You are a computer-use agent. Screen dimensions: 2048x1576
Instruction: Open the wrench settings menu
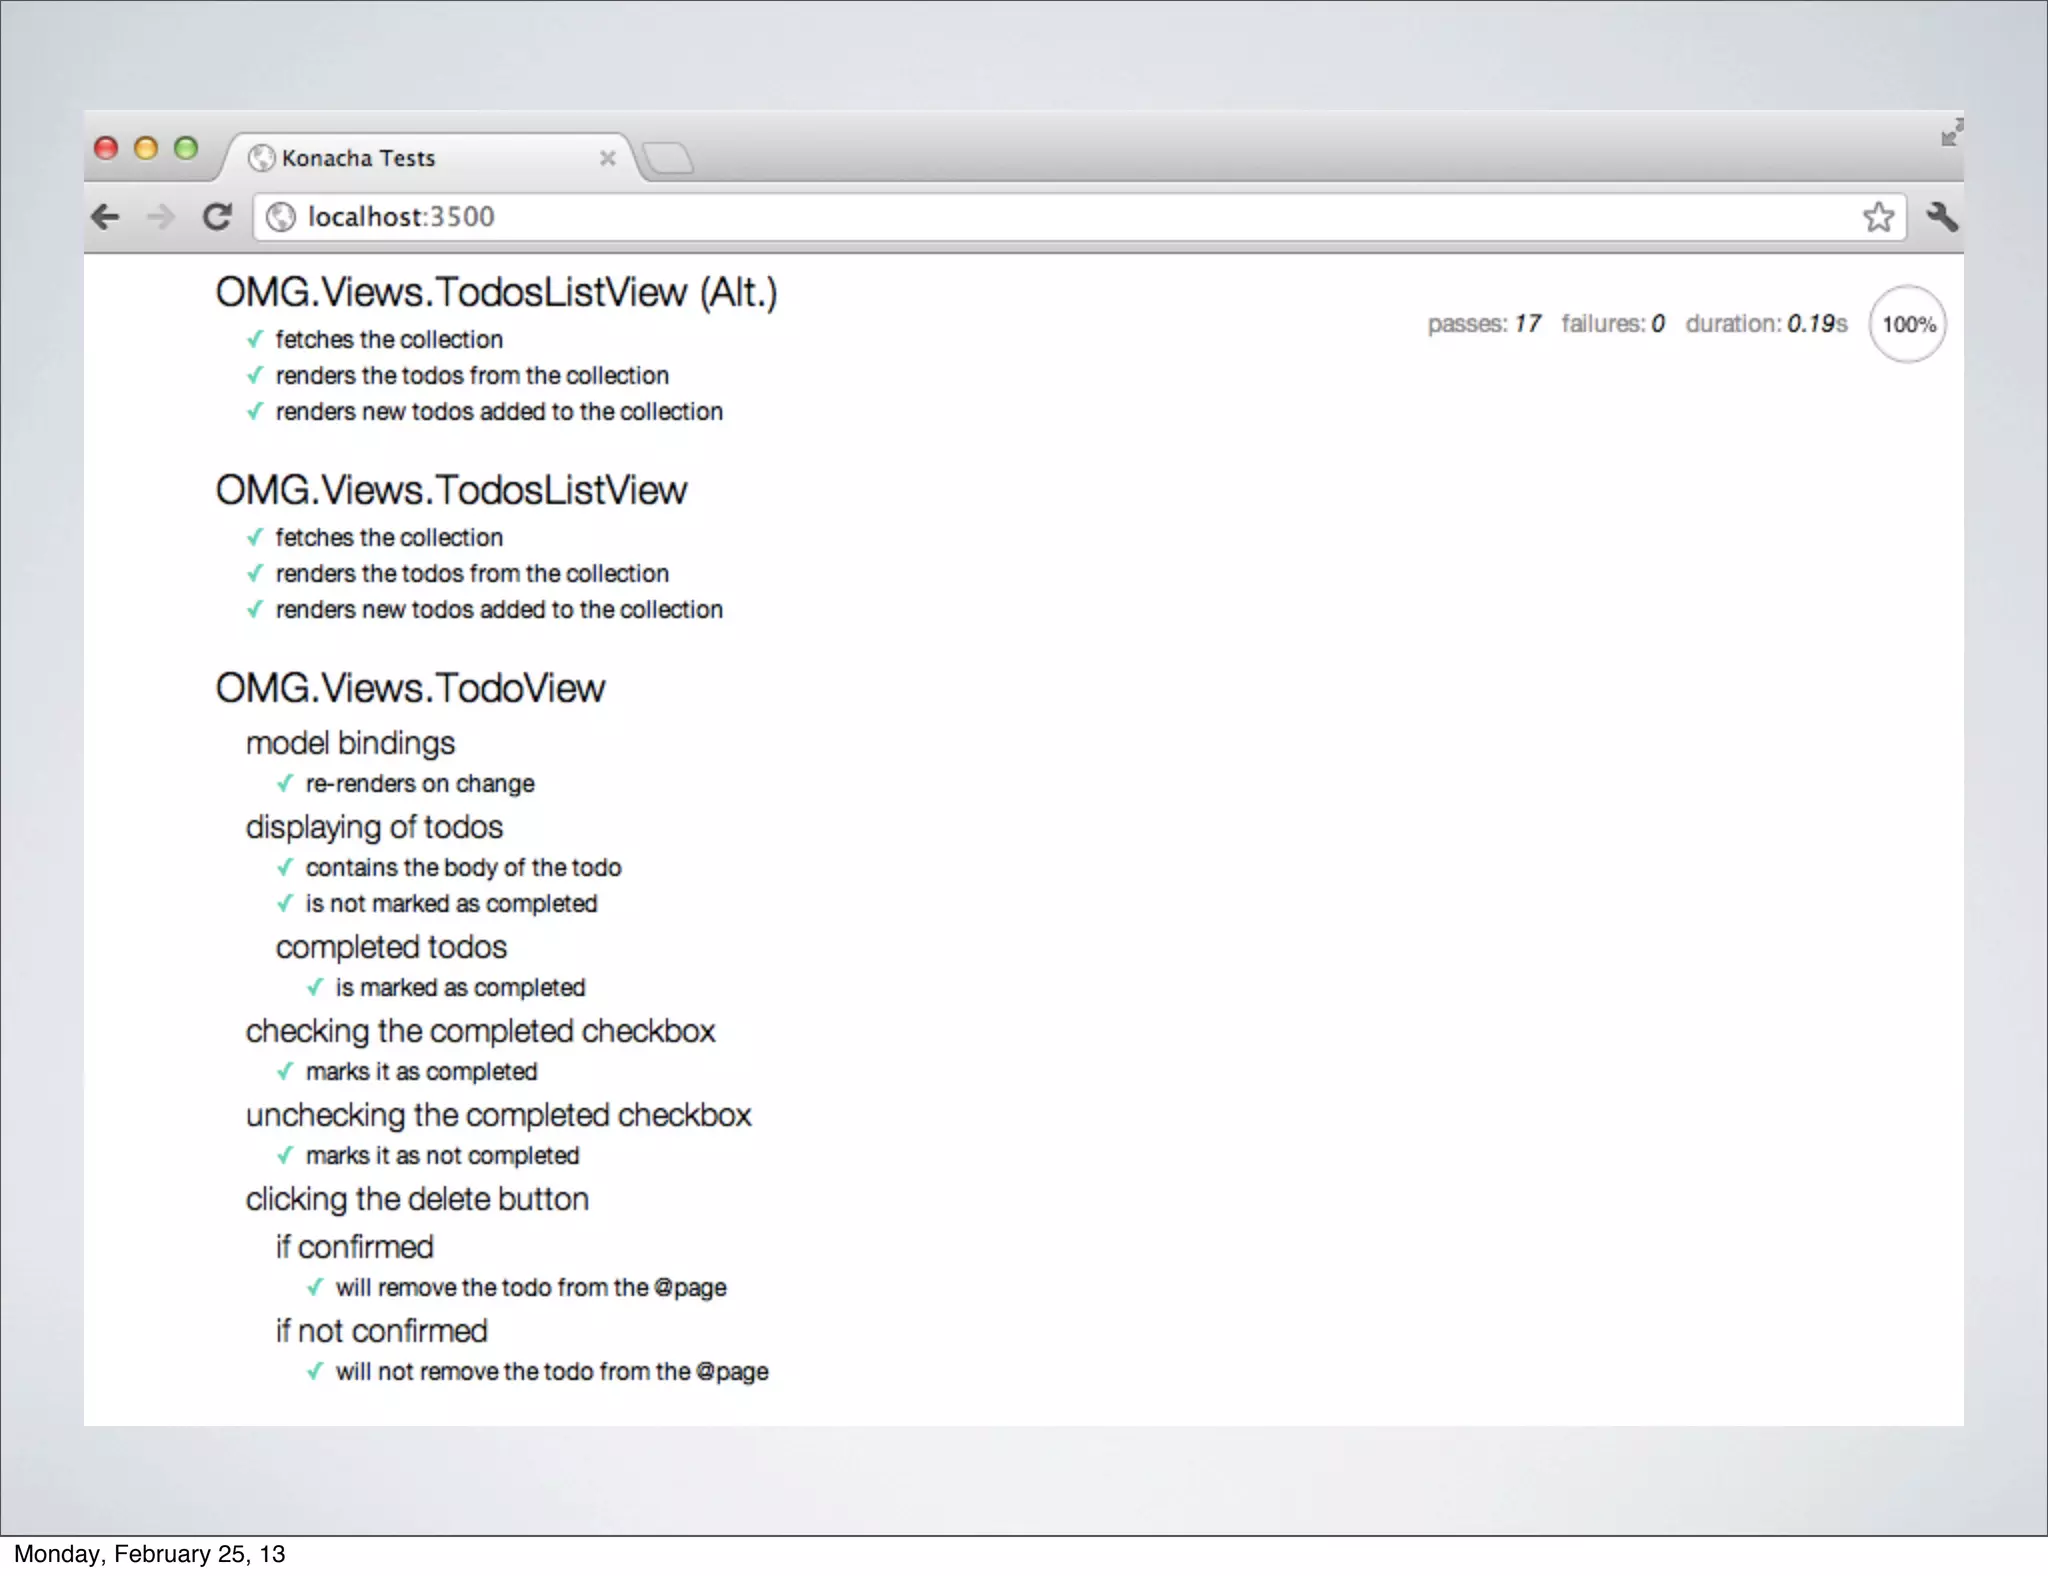pyautogui.click(x=1941, y=217)
